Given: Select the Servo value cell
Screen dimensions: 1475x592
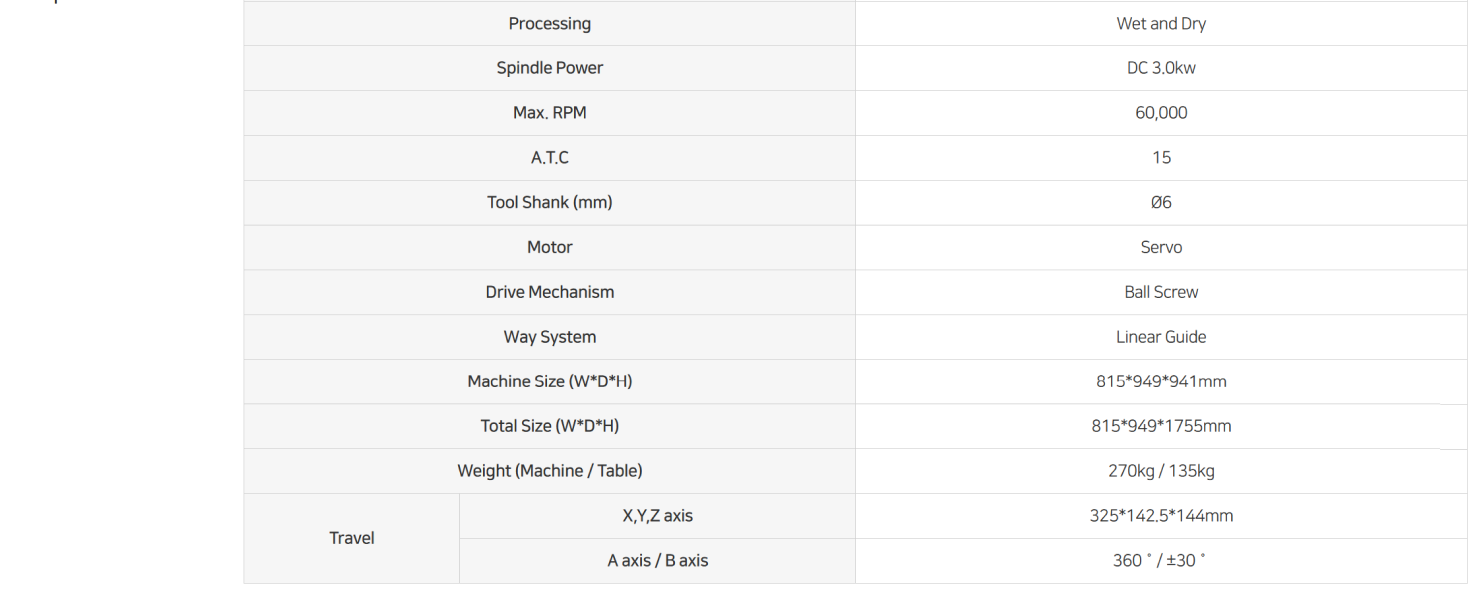Looking at the screenshot, I should pyautogui.click(x=1161, y=247).
